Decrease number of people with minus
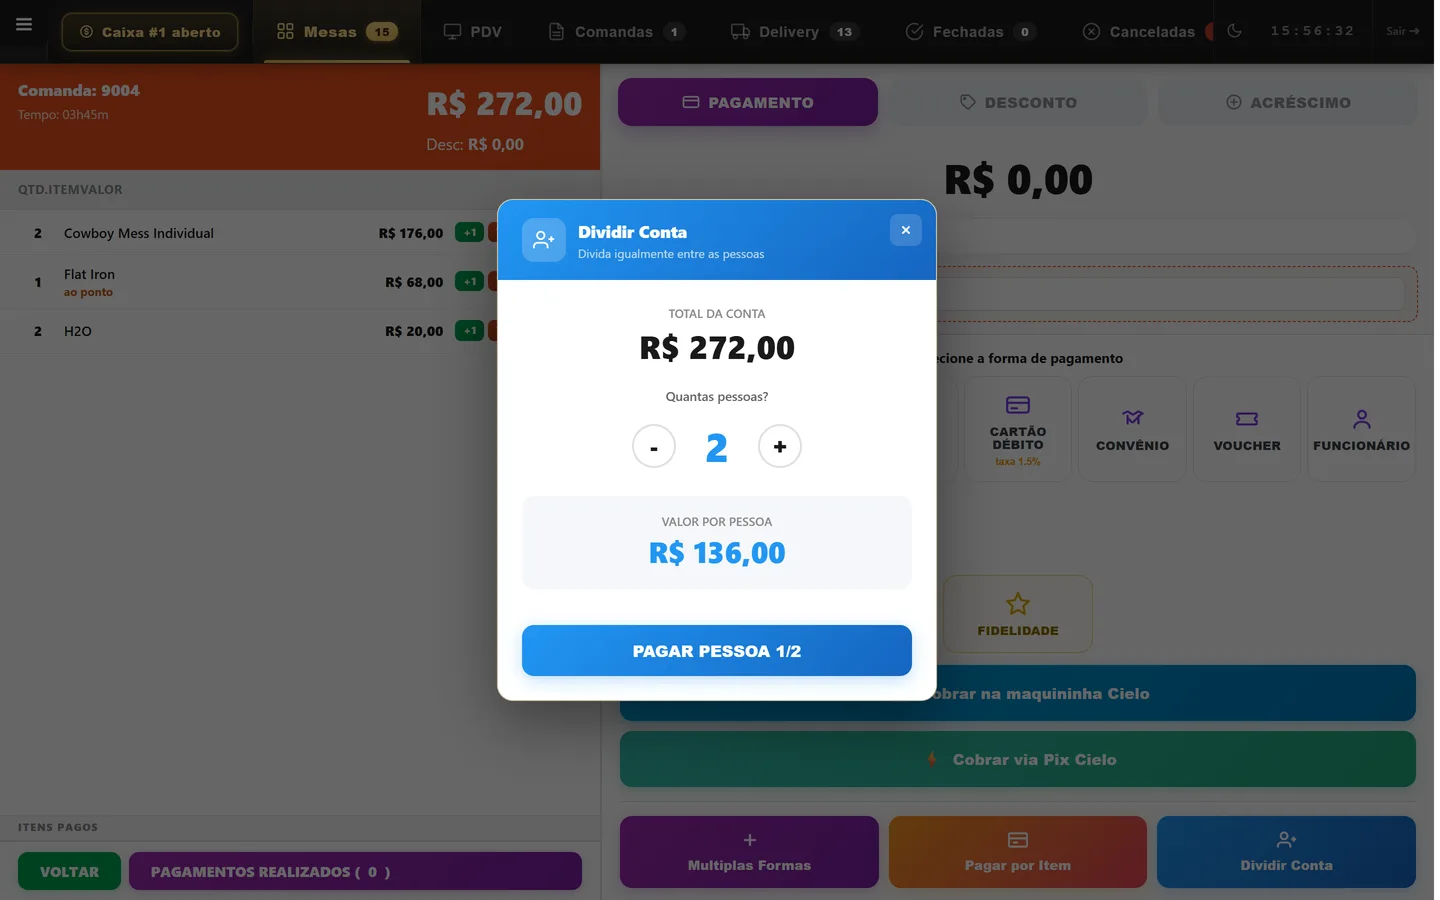Image resolution: width=1440 pixels, height=900 pixels. 654,446
